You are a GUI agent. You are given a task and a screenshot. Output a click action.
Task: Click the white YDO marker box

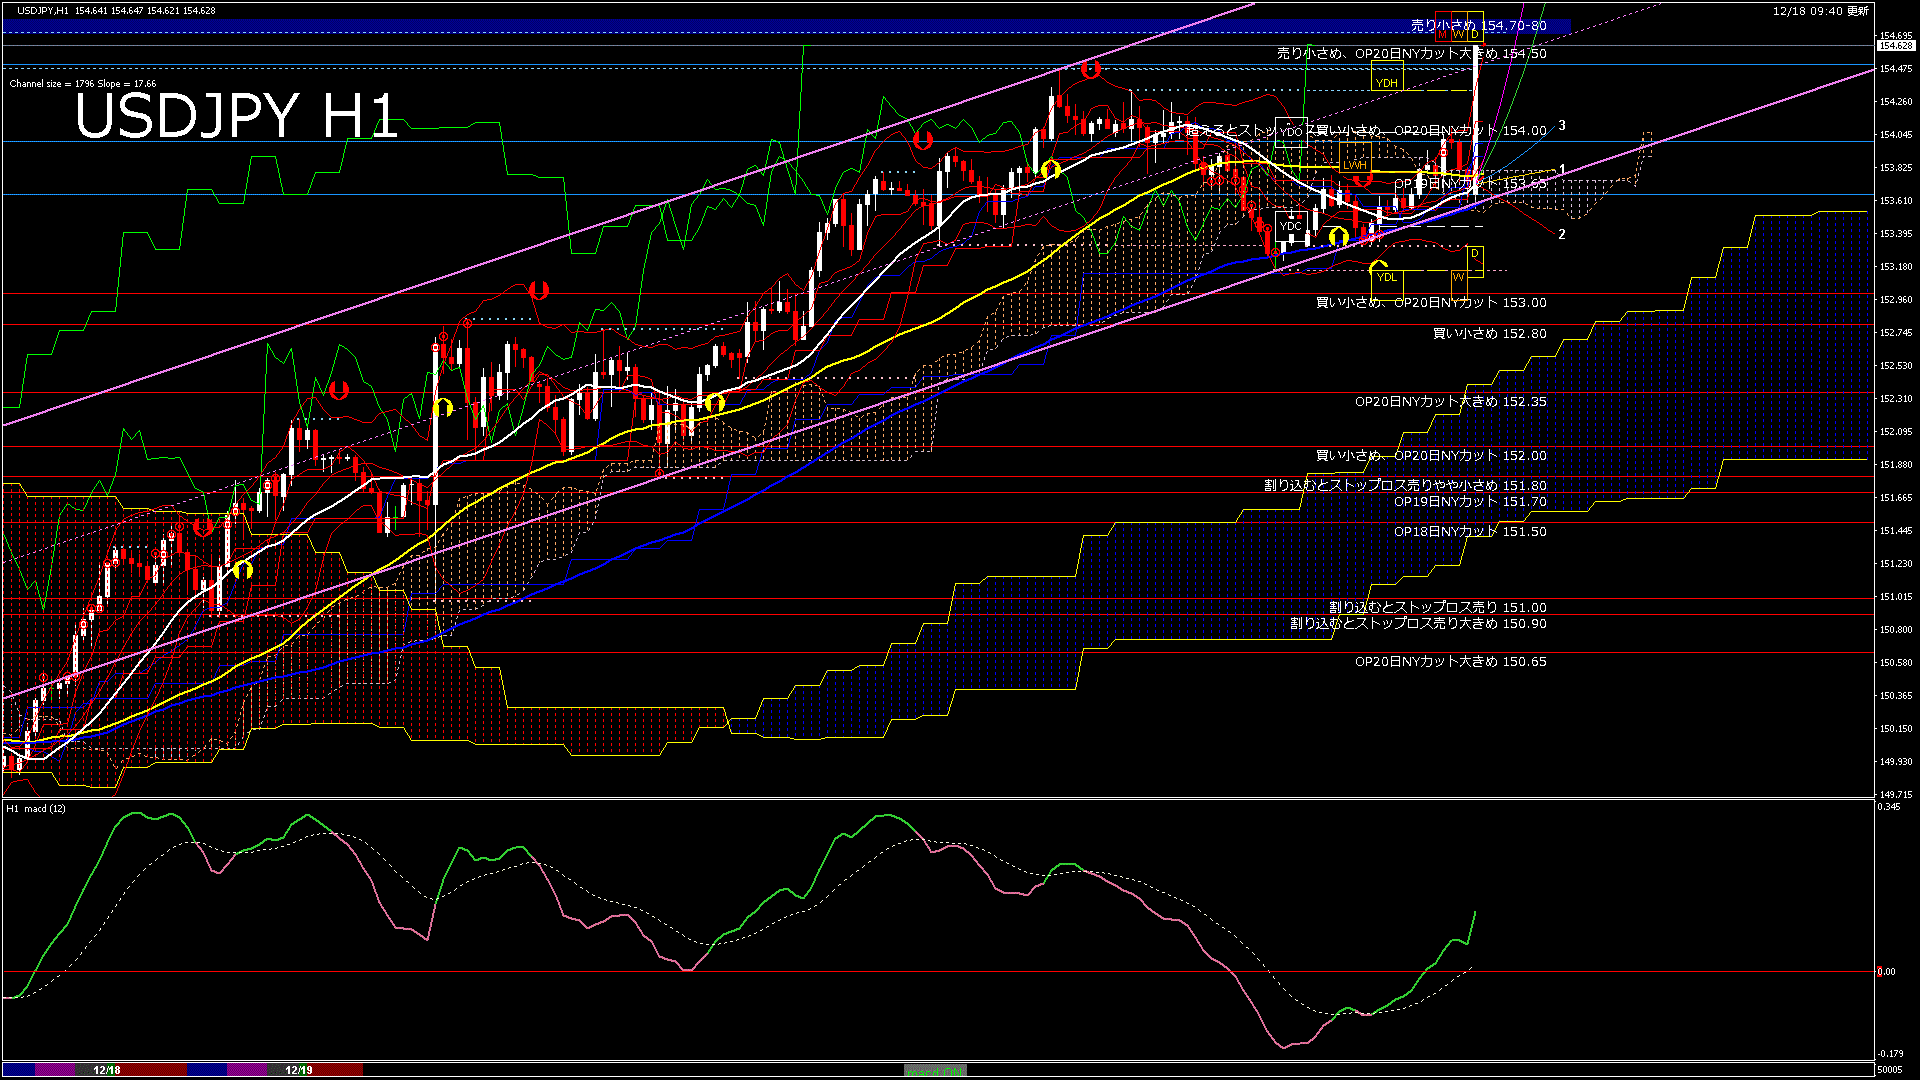1291,132
